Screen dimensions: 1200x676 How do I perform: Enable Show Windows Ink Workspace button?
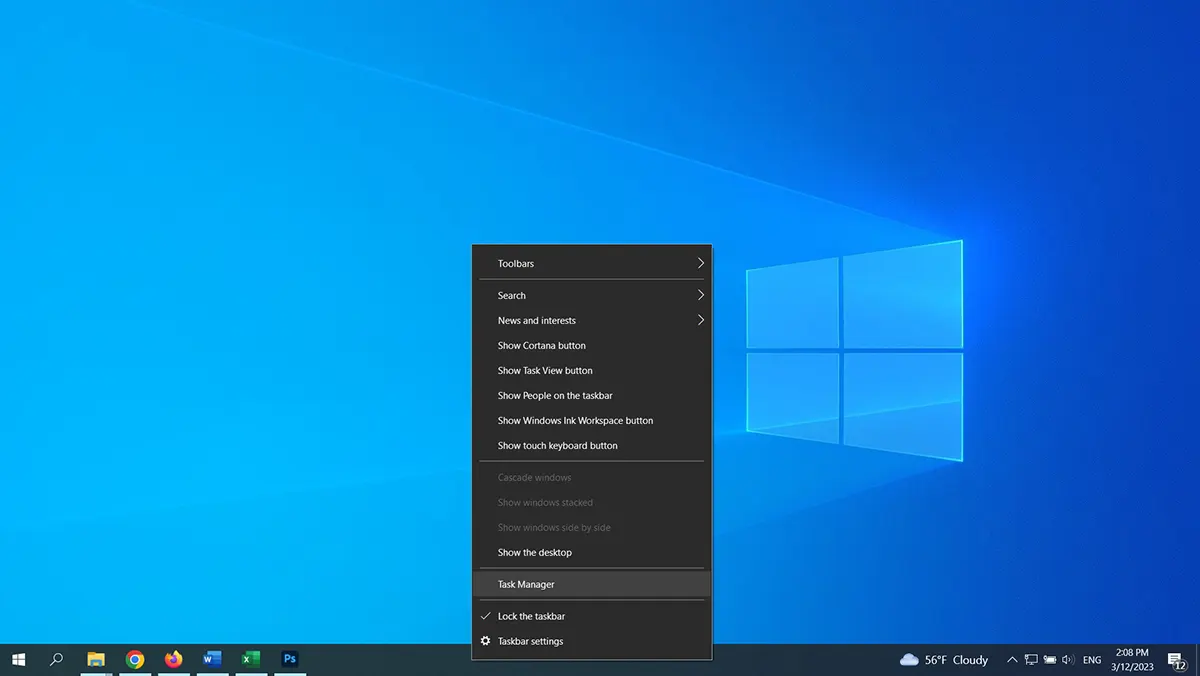592,421
